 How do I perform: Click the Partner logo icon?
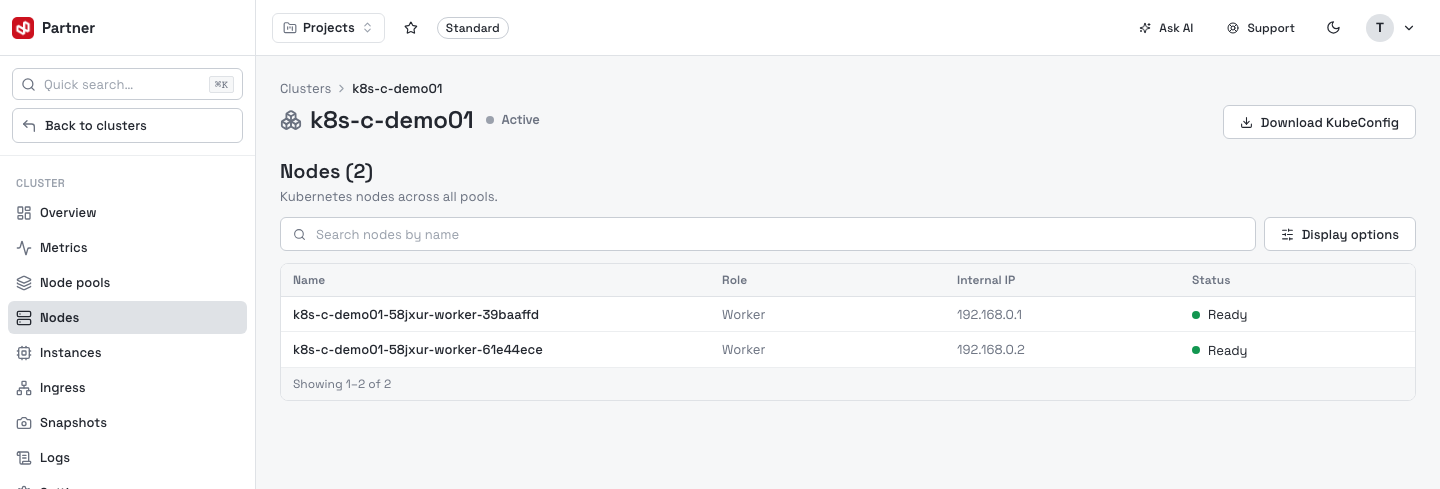tap(23, 28)
